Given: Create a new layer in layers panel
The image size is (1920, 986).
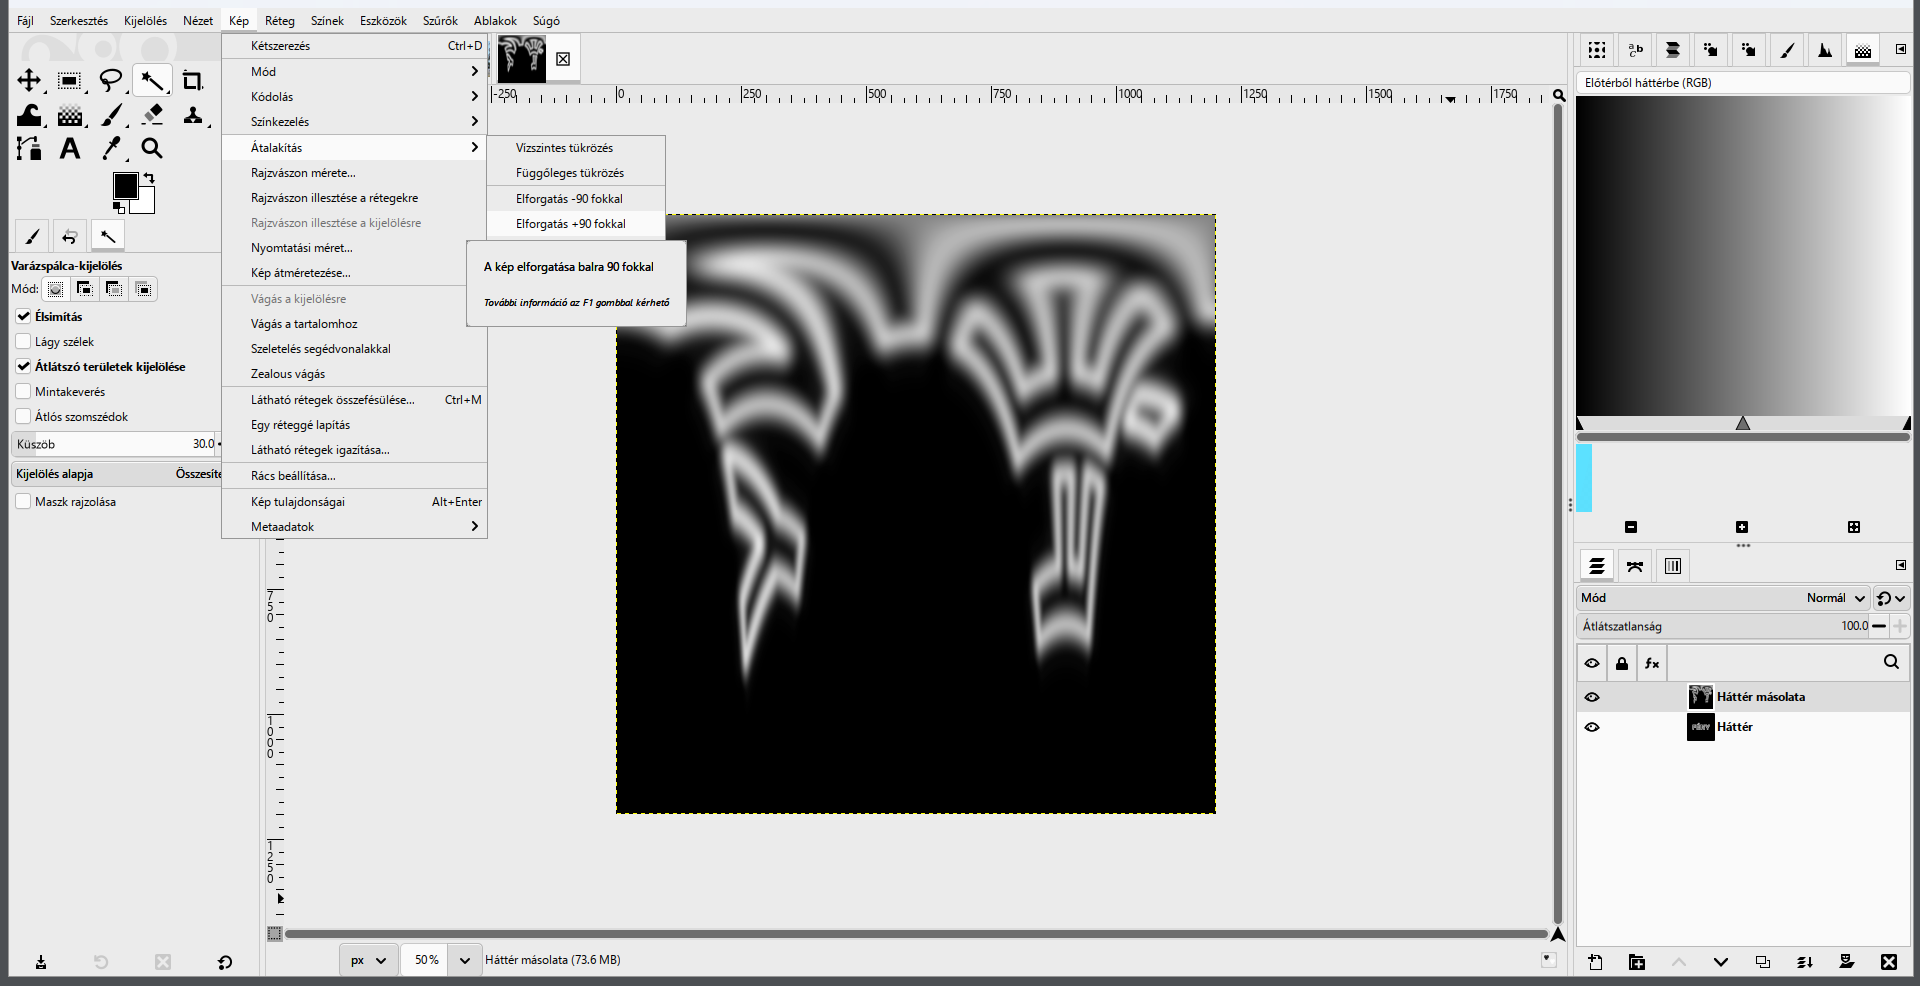Looking at the screenshot, I should pos(1595,962).
